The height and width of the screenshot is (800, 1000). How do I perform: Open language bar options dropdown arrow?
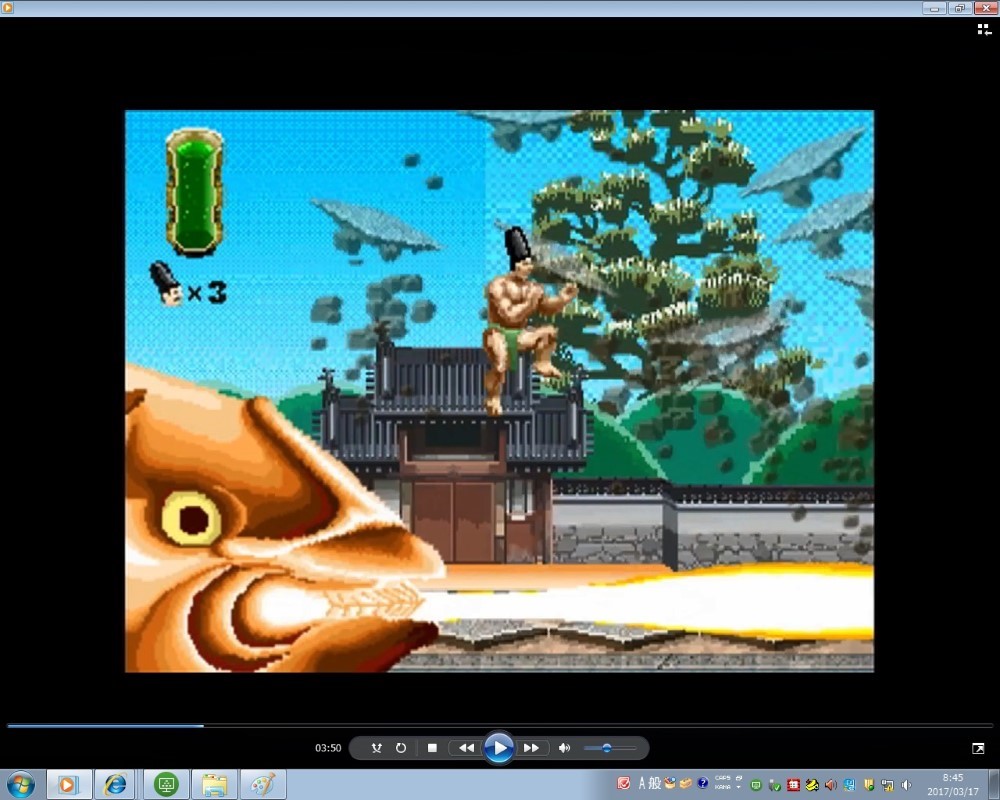[x=739, y=788]
